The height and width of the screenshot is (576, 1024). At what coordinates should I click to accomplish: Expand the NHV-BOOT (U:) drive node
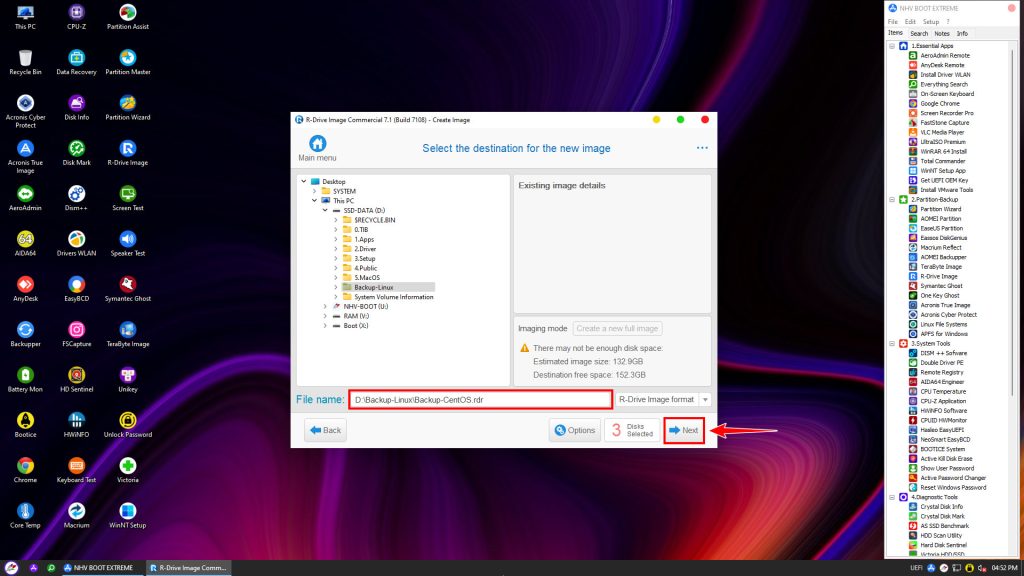(325, 306)
